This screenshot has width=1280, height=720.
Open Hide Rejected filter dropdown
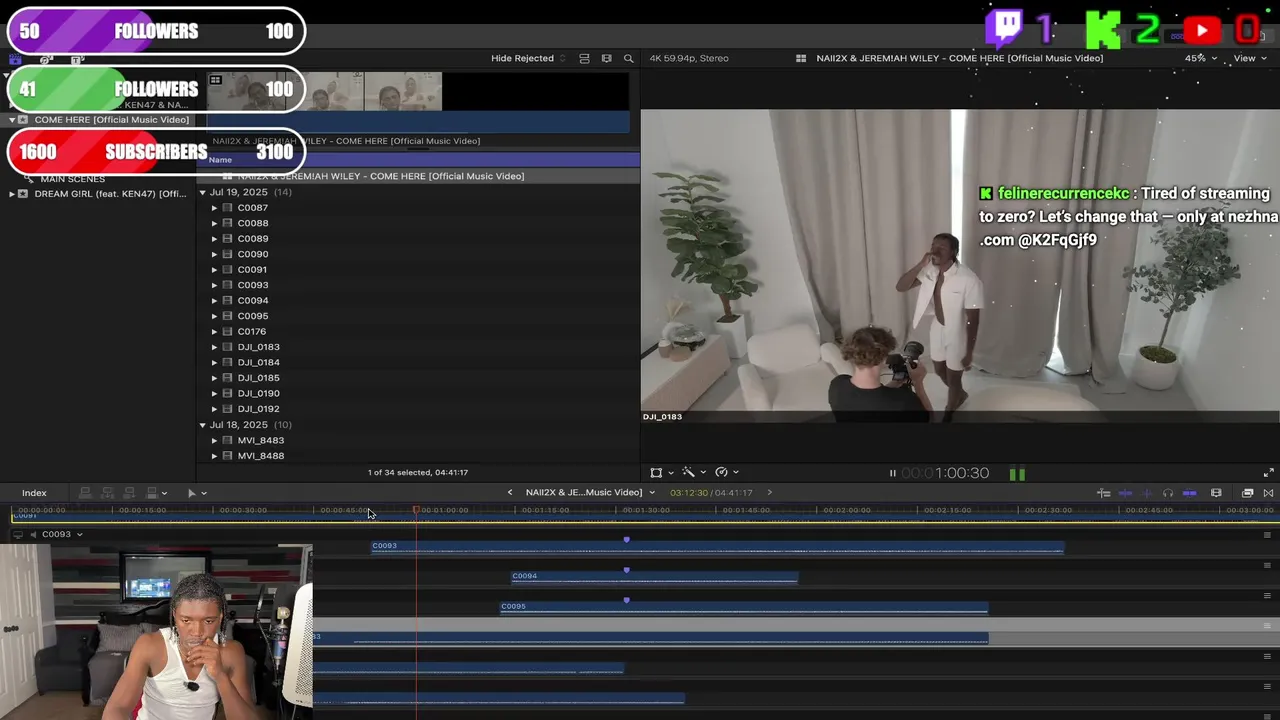[x=528, y=58]
